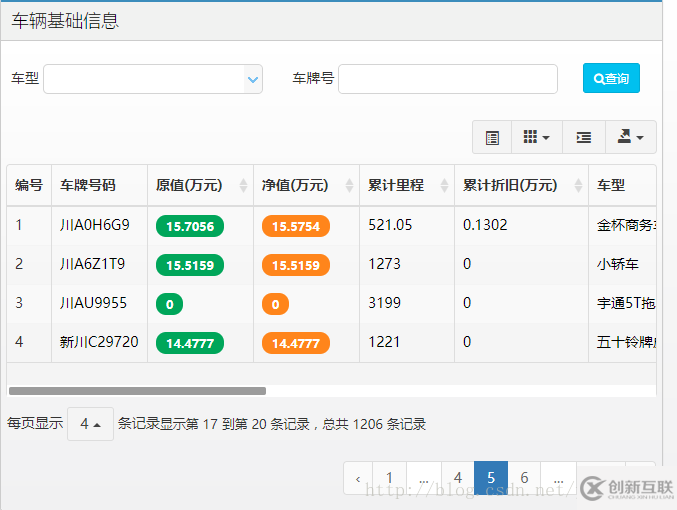
Task: Click depreciation value 0.1302
Action: point(485,225)
